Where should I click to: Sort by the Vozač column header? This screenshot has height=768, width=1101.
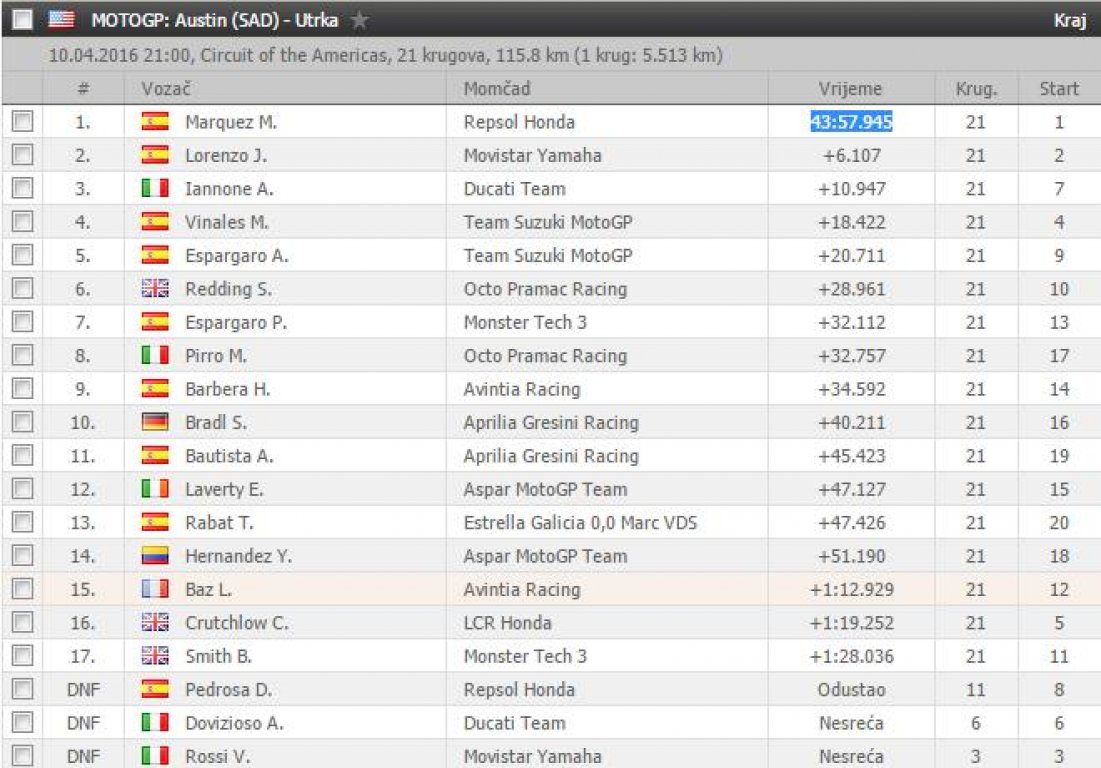[x=166, y=88]
